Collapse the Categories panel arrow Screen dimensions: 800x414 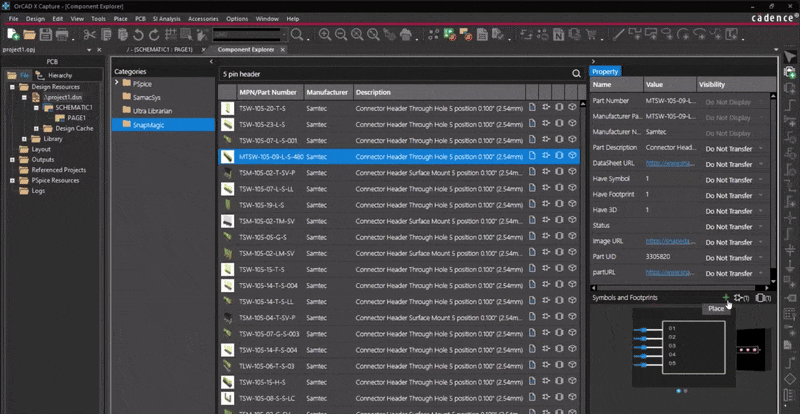tap(211, 62)
